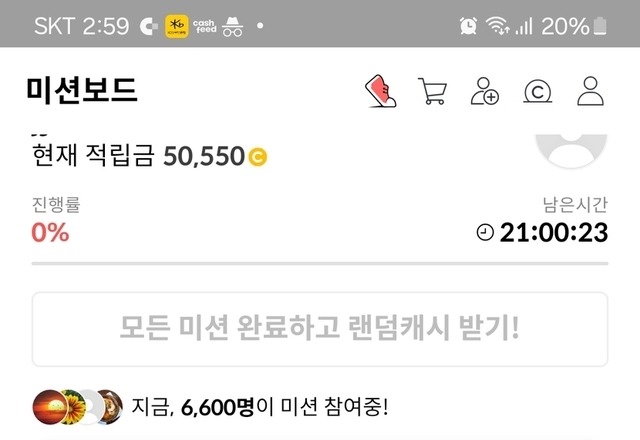Tap the alarm icon in status bar
Image resolution: width=640 pixels, height=440 pixels.
(468, 26)
